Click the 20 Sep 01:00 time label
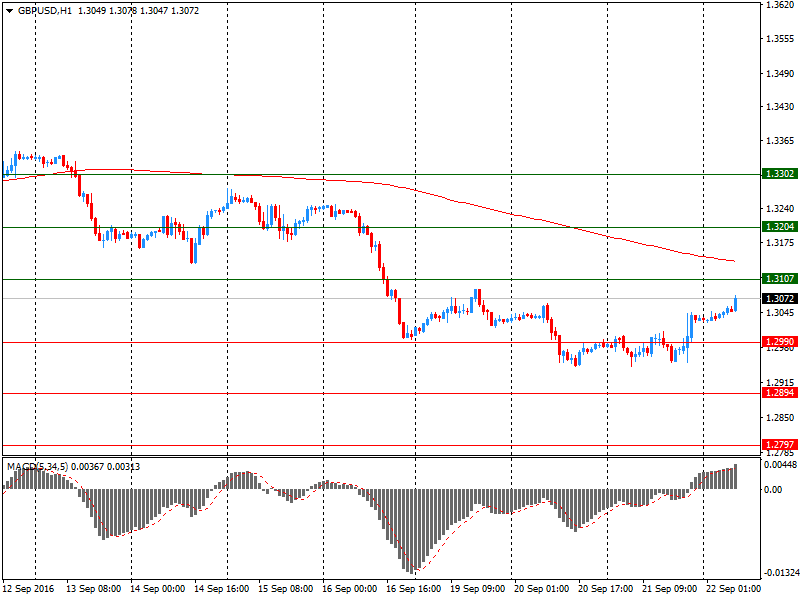 pos(541,589)
